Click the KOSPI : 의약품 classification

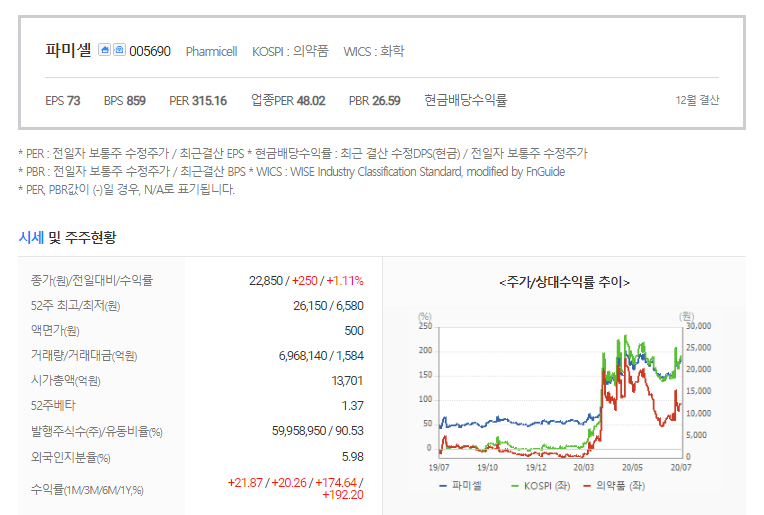click(x=290, y=51)
